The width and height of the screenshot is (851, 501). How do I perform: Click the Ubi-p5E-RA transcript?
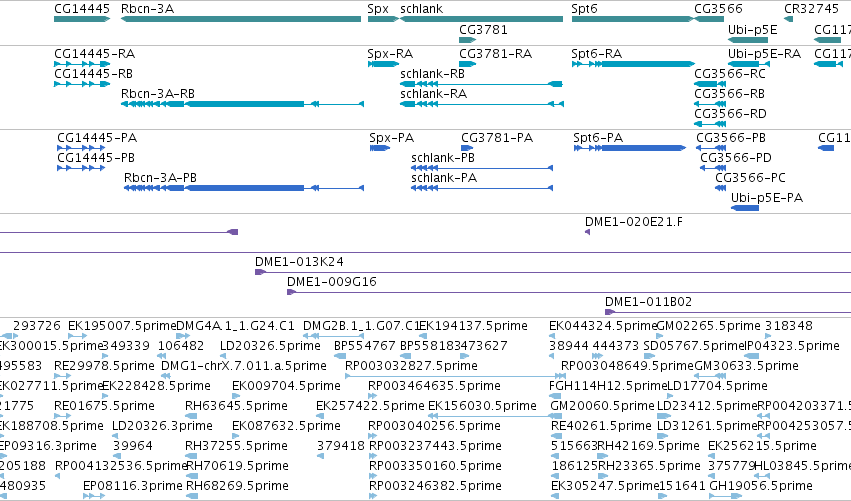pyautogui.click(x=748, y=64)
